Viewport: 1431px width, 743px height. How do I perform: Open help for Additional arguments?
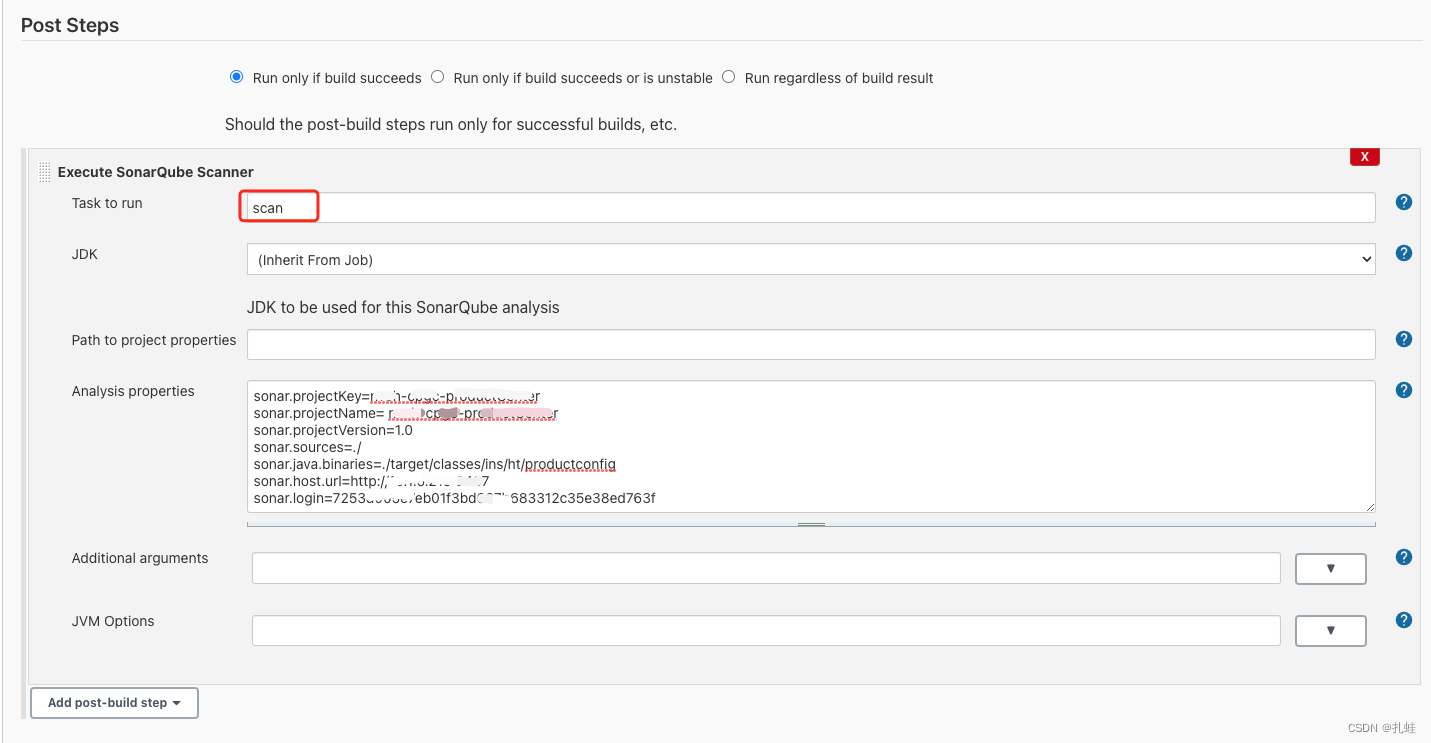(1403, 557)
